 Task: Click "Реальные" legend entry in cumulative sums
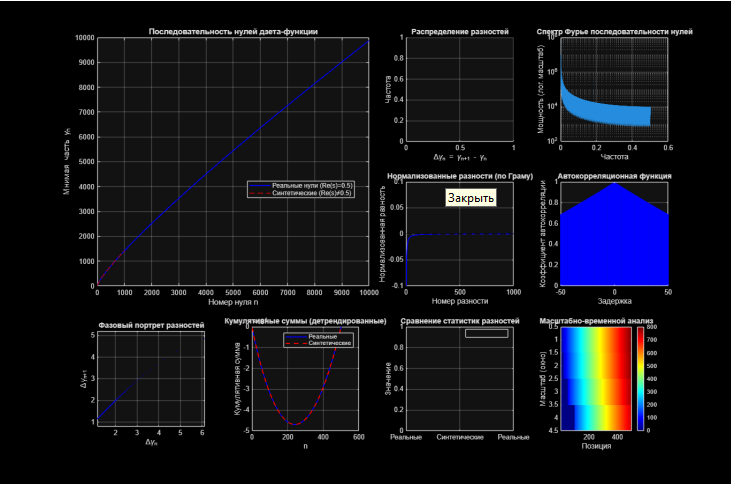tap(323, 337)
